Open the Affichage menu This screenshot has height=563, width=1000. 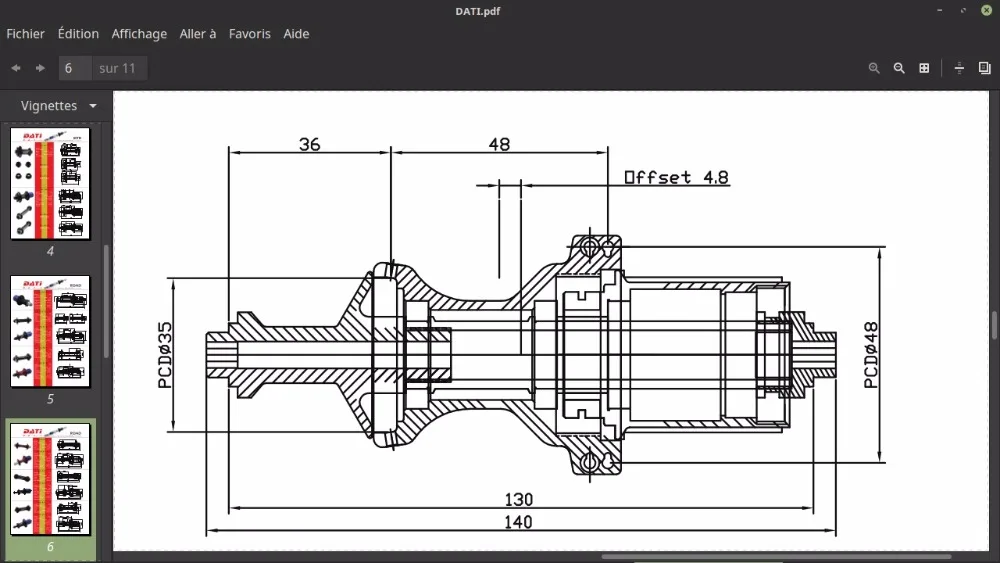139,34
